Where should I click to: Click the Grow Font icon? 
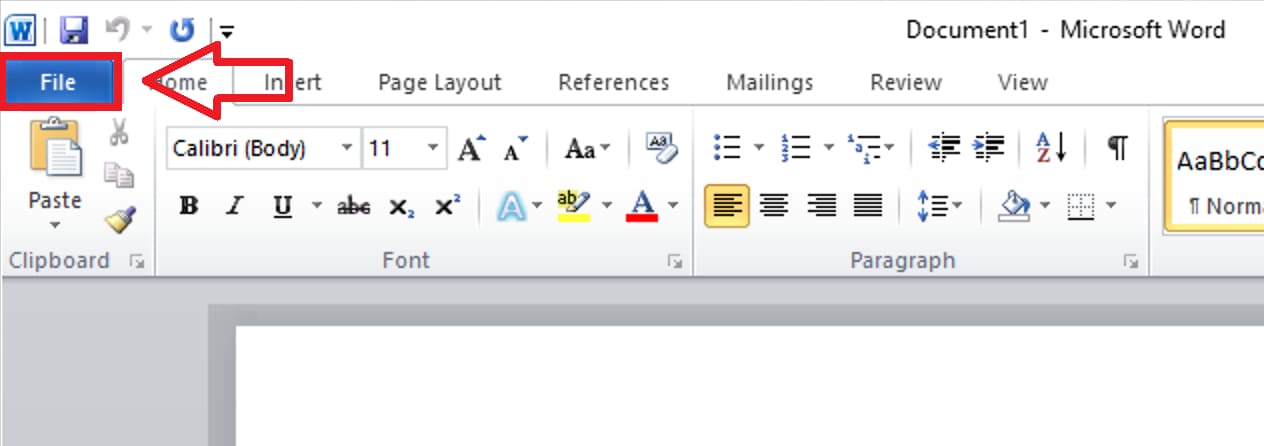[471, 149]
